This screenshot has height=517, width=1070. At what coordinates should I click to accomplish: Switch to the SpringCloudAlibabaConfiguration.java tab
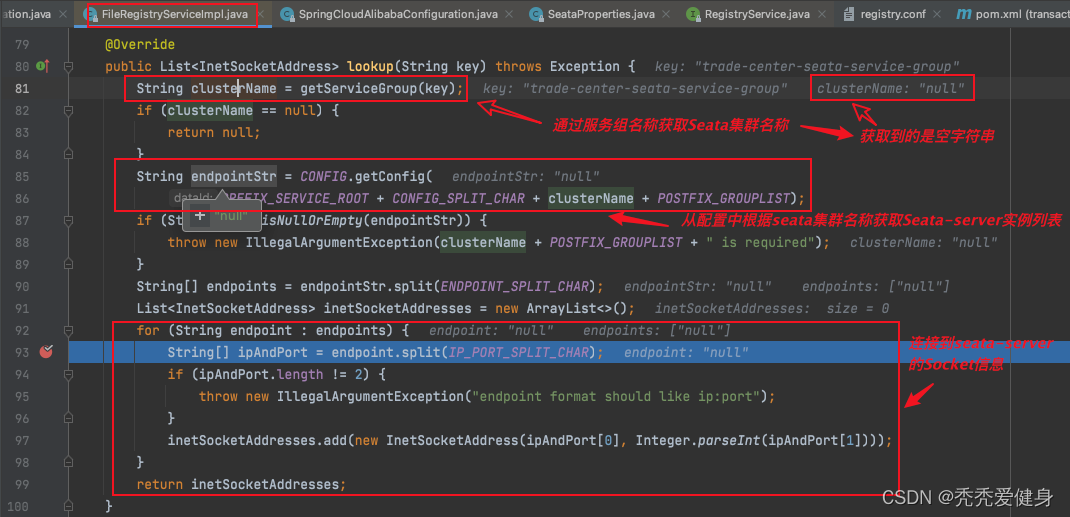(395, 15)
